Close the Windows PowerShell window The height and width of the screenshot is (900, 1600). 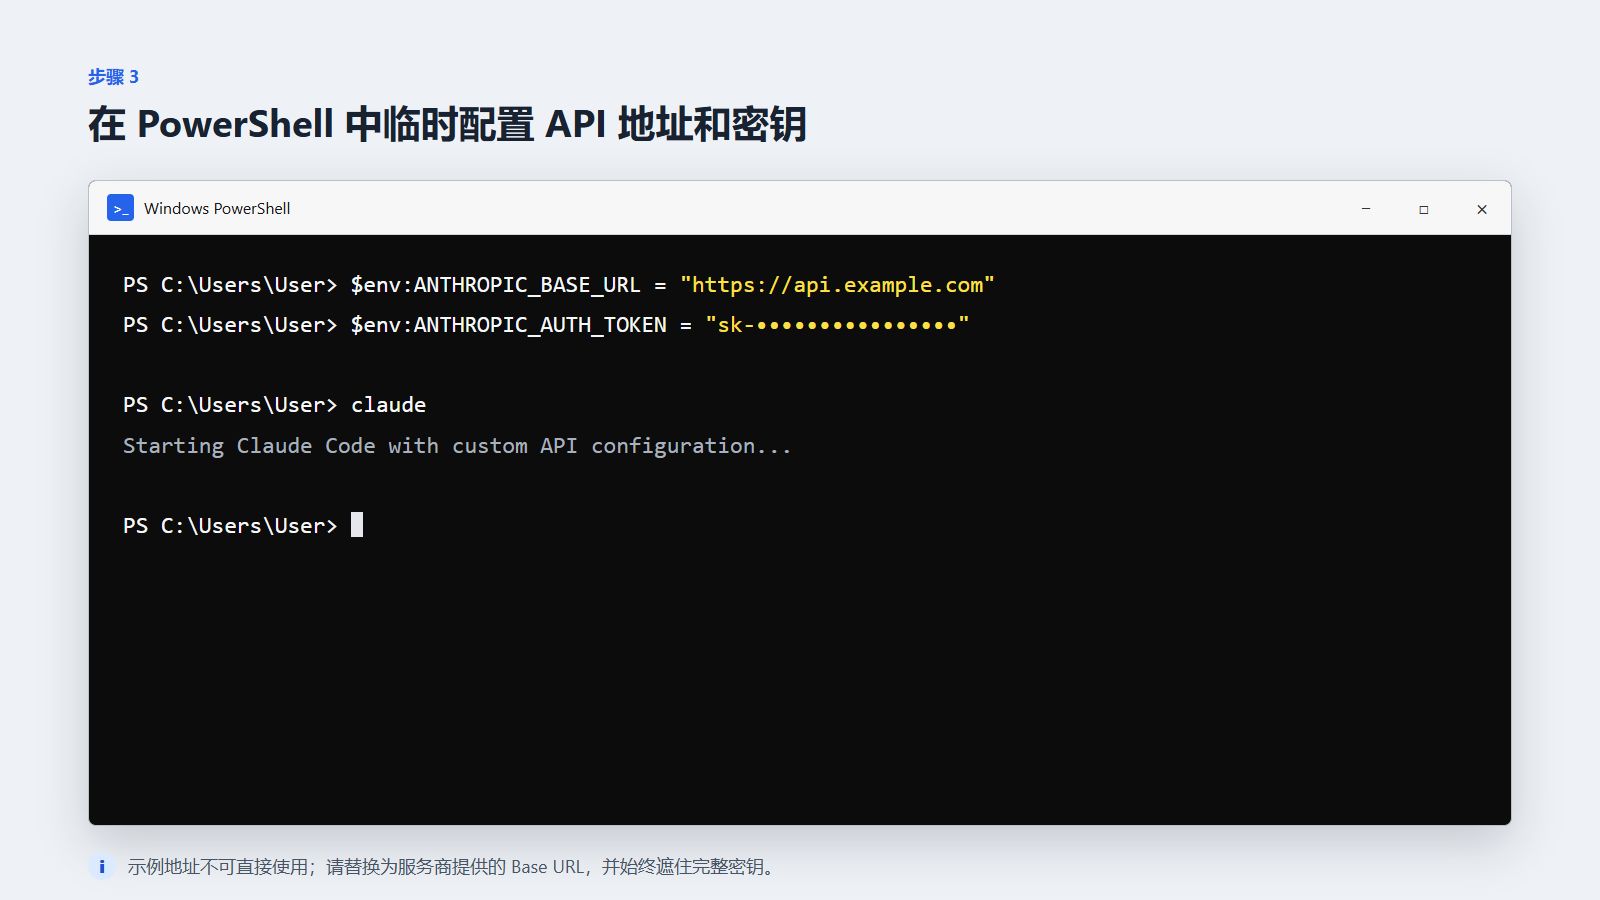pyautogui.click(x=1482, y=209)
